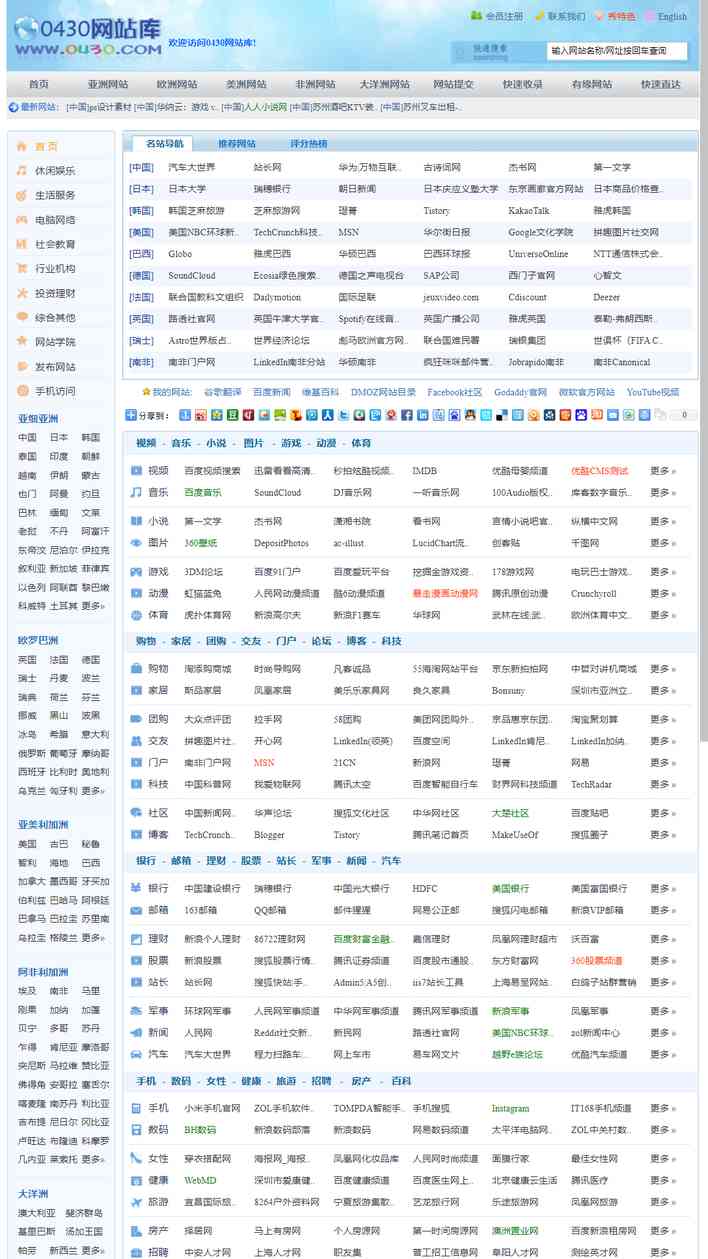Click the home icon beside 首页 in sidebar
The width and height of the screenshot is (708, 1259).
click(x=21, y=146)
